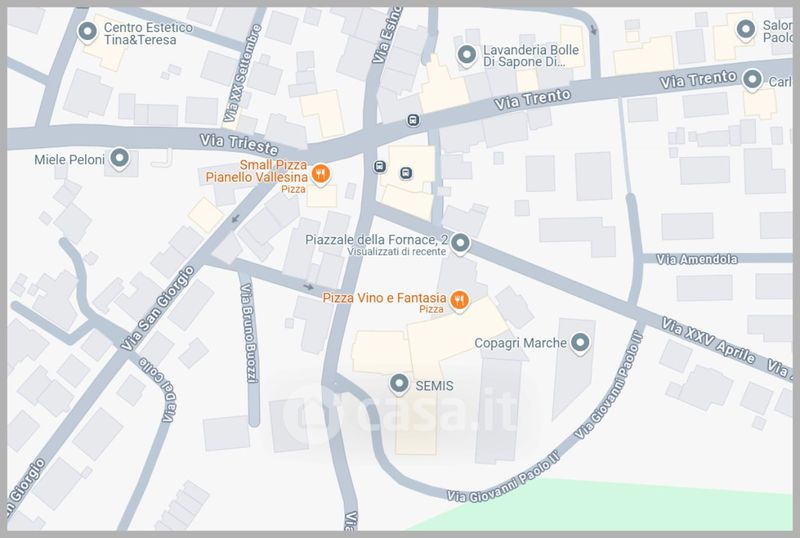Click the Copagri Marche map pin
Viewport: 800px width, 538px height.
coord(580,343)
